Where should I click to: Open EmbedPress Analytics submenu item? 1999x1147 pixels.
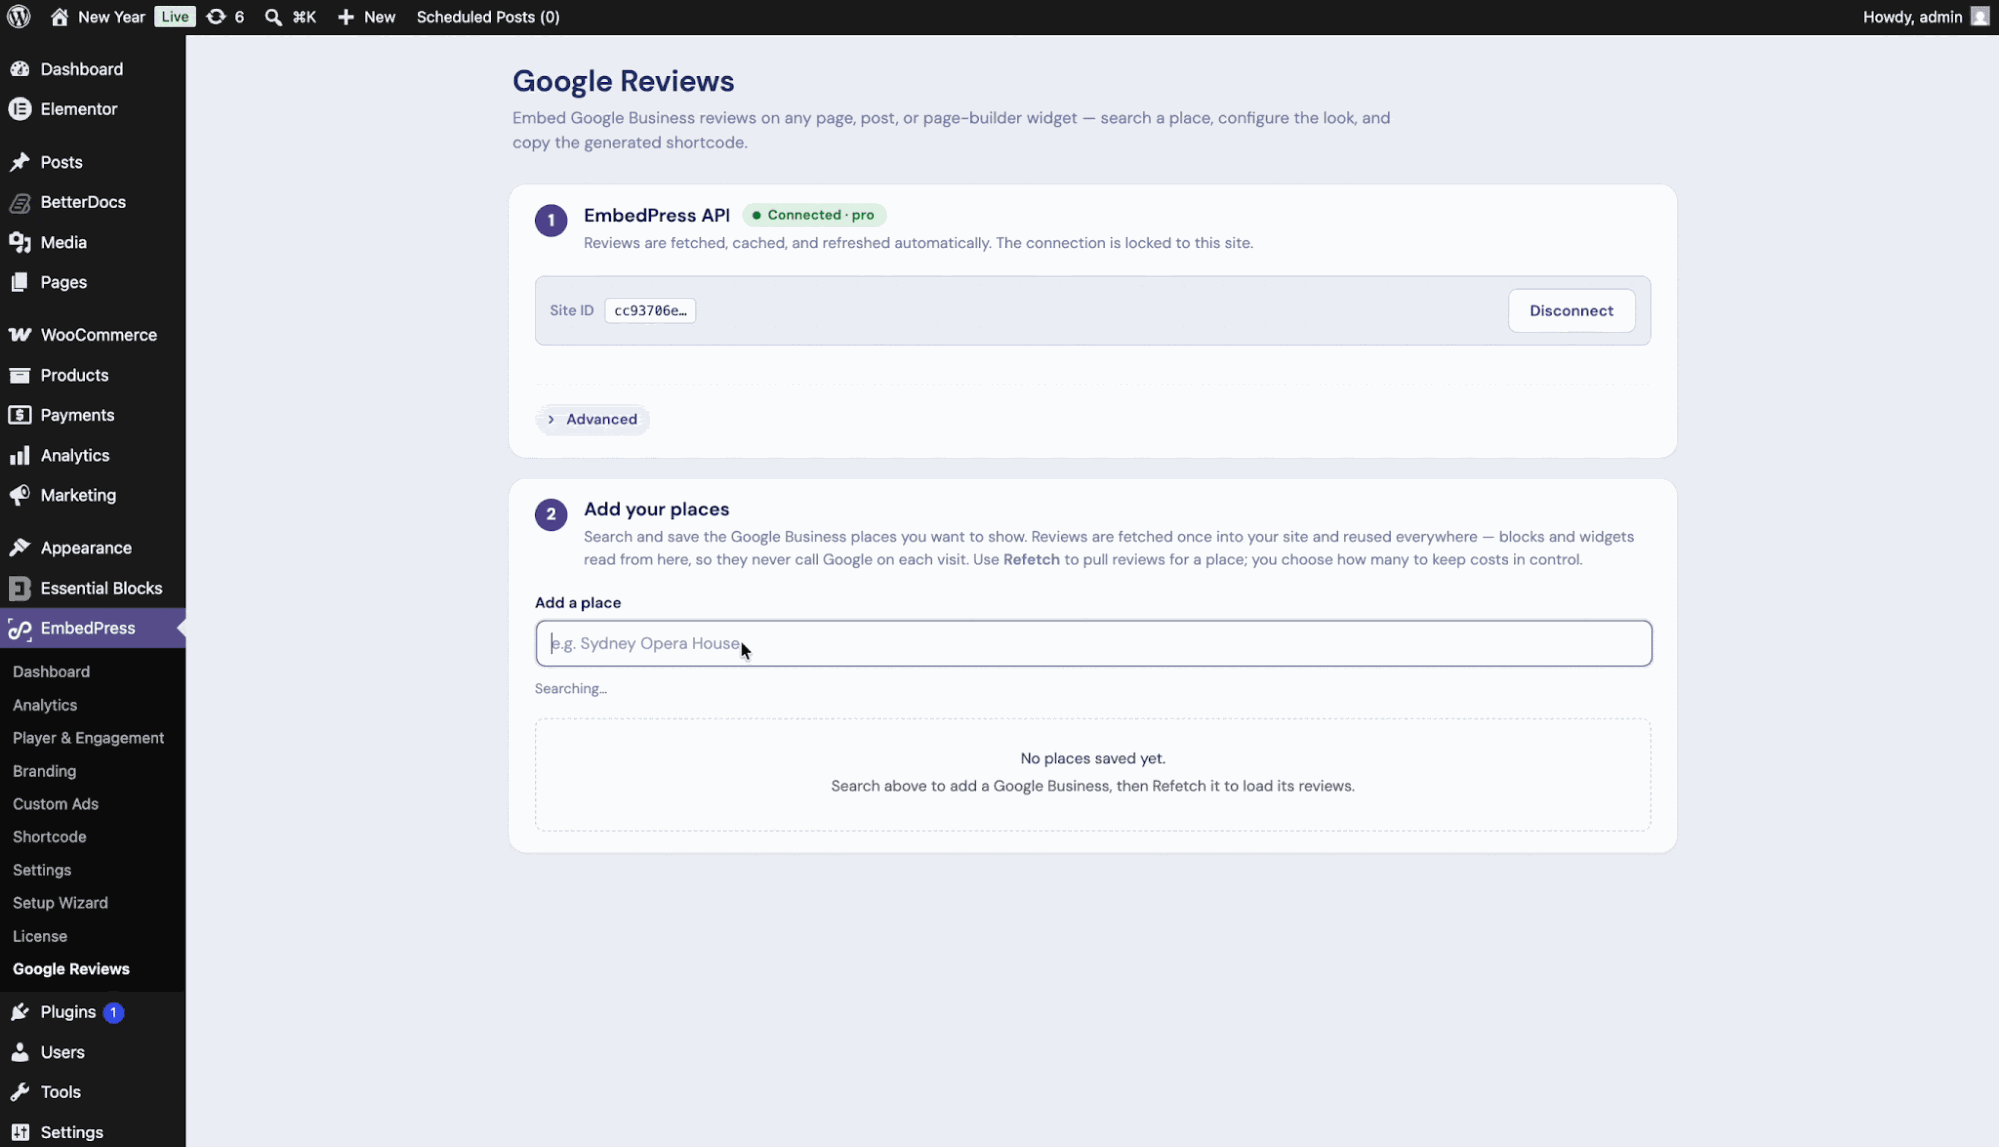(x=45, y=705)
